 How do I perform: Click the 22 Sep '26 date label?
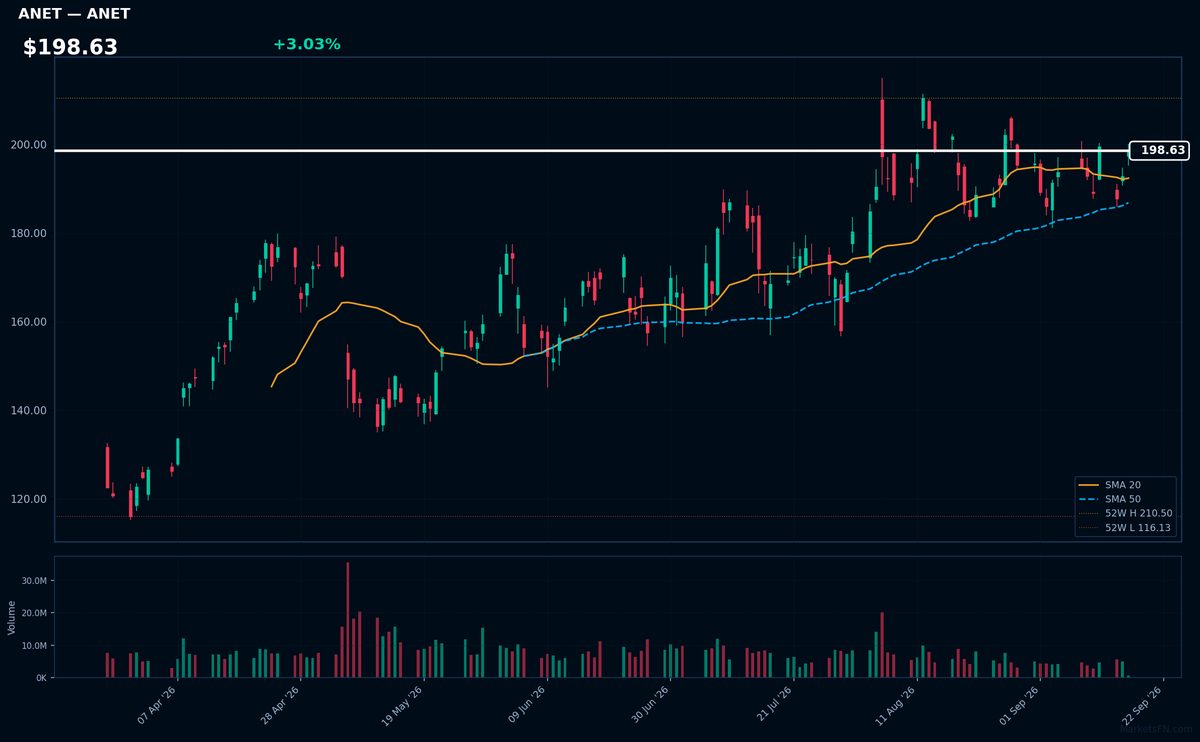coord(1142,704)
